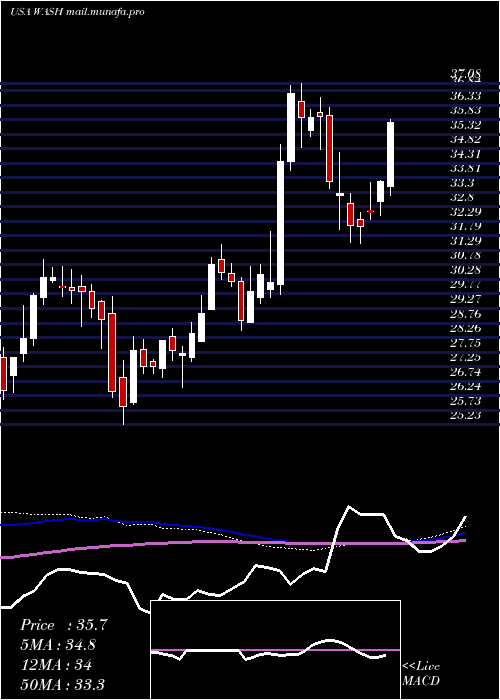Click the 31.29 price axis label
This screenshot has width=500, height=700.
point(466,241)
